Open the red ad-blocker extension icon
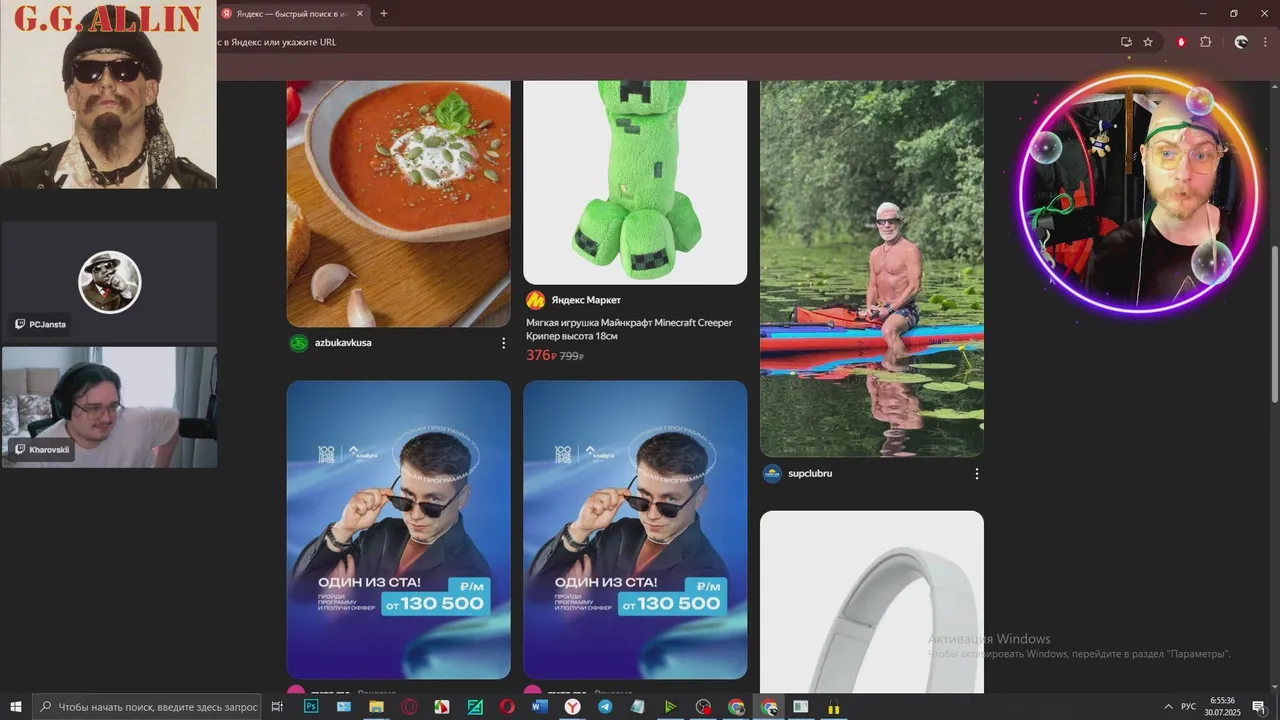This screenshot has width=1280, height=720. [1182, 42]
